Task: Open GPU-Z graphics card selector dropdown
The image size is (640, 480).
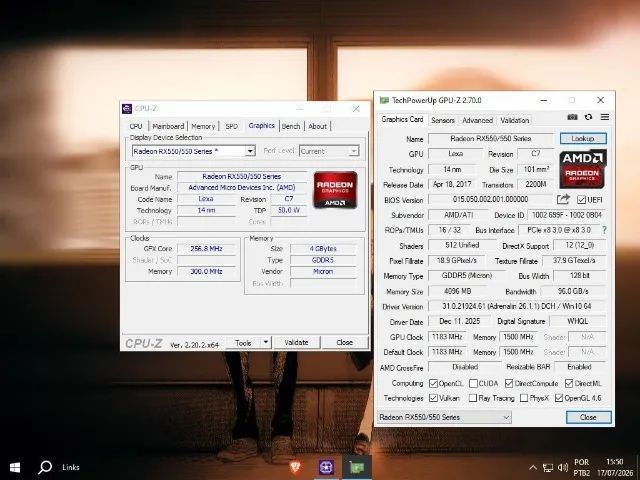Action: (x=444, y=417)
